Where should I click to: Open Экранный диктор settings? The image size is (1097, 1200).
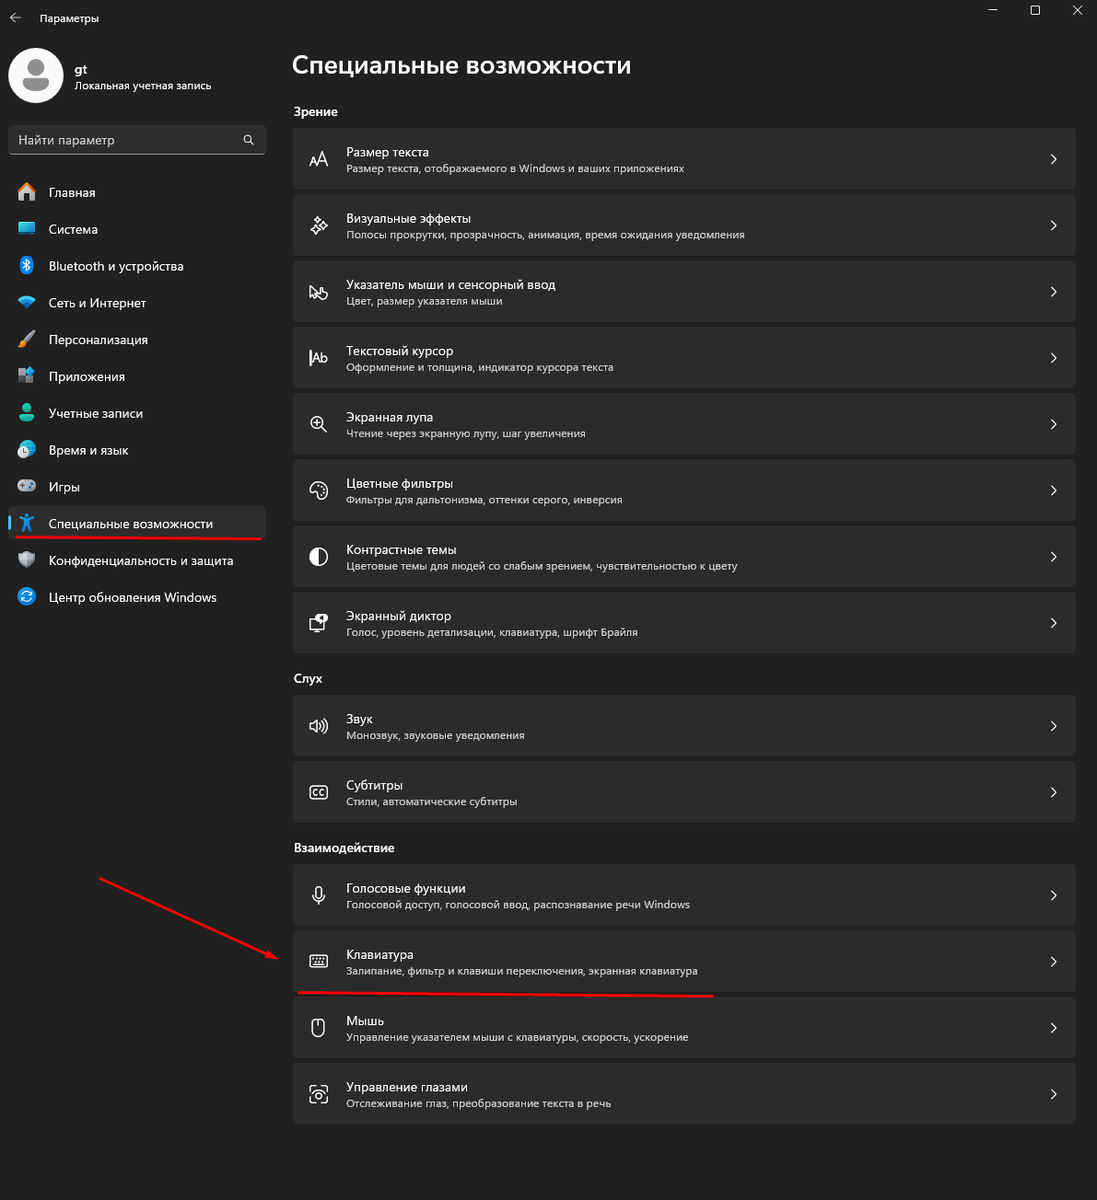pos(684,623)
